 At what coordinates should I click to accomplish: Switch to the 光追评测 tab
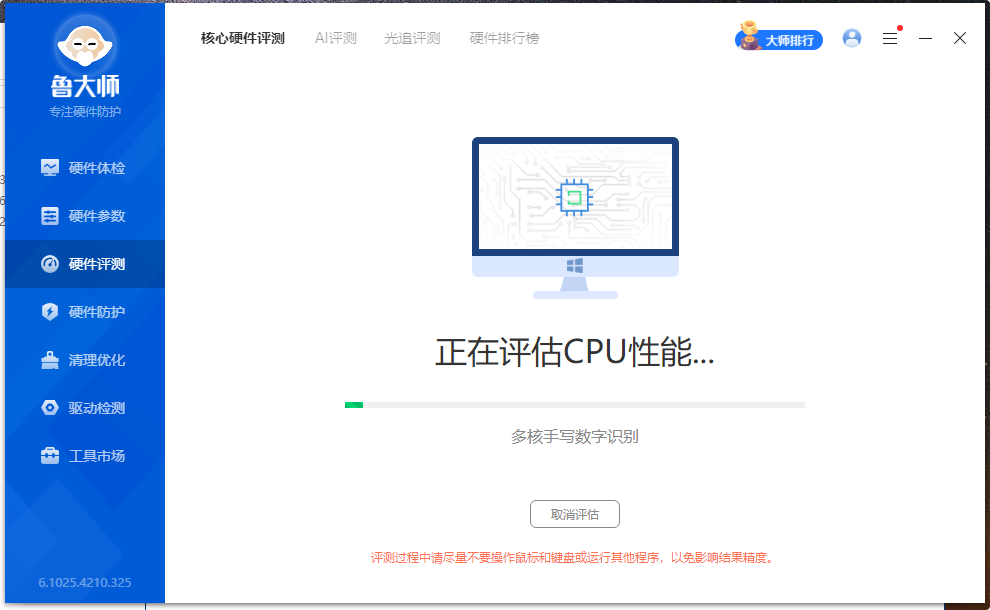pos(412,38)
